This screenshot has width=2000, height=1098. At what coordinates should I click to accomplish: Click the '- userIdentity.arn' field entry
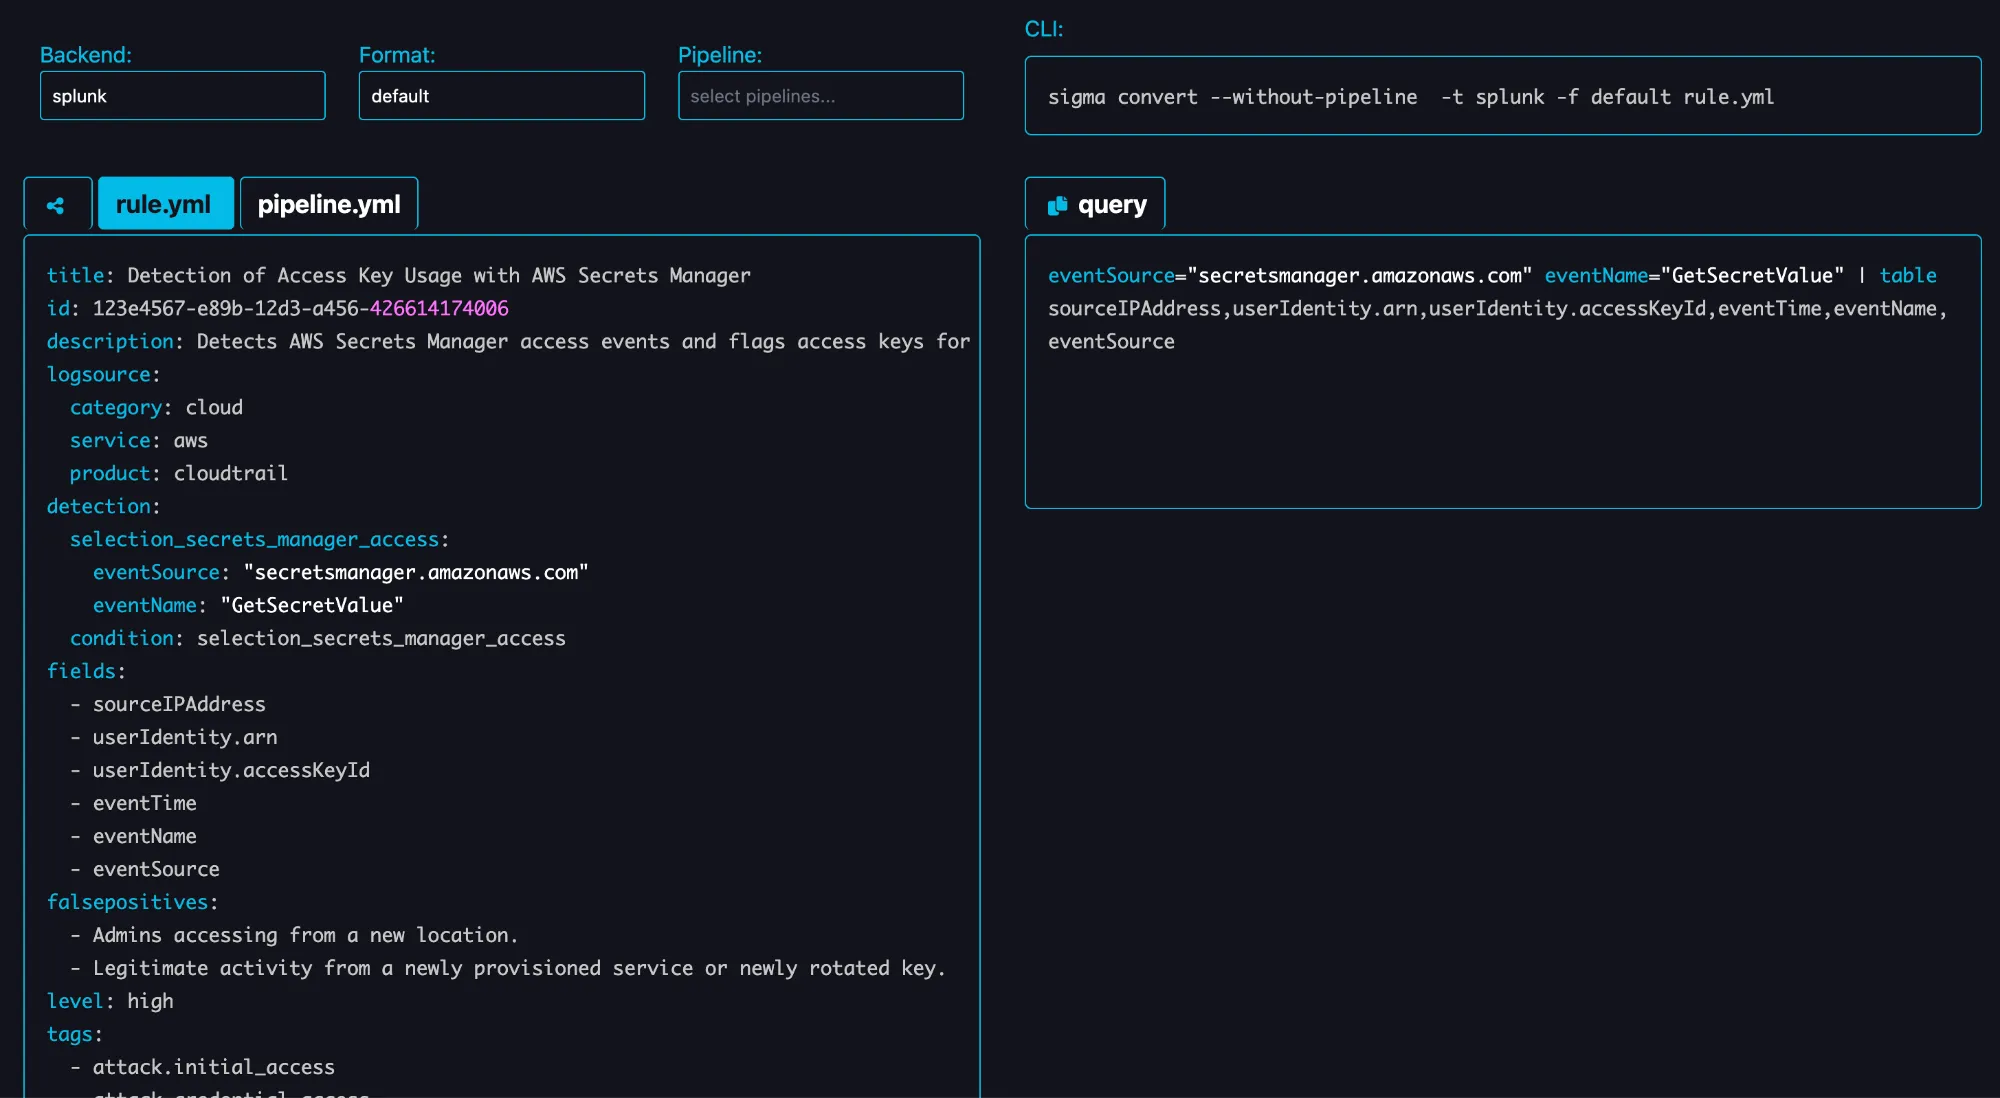tap(174, 737)
